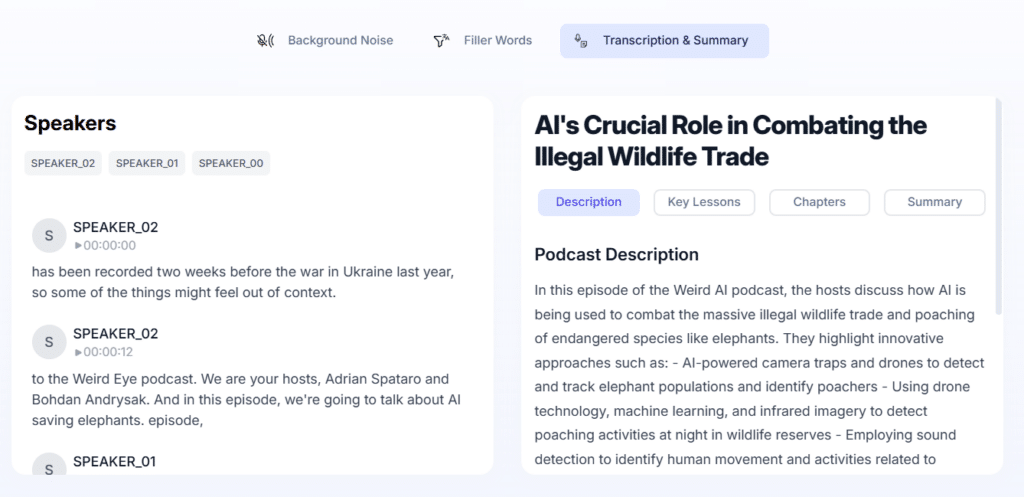Click the Weird Eye podcast transcript text
The height and width of the screenshot is (497, 1024).
tap(249, 400)
